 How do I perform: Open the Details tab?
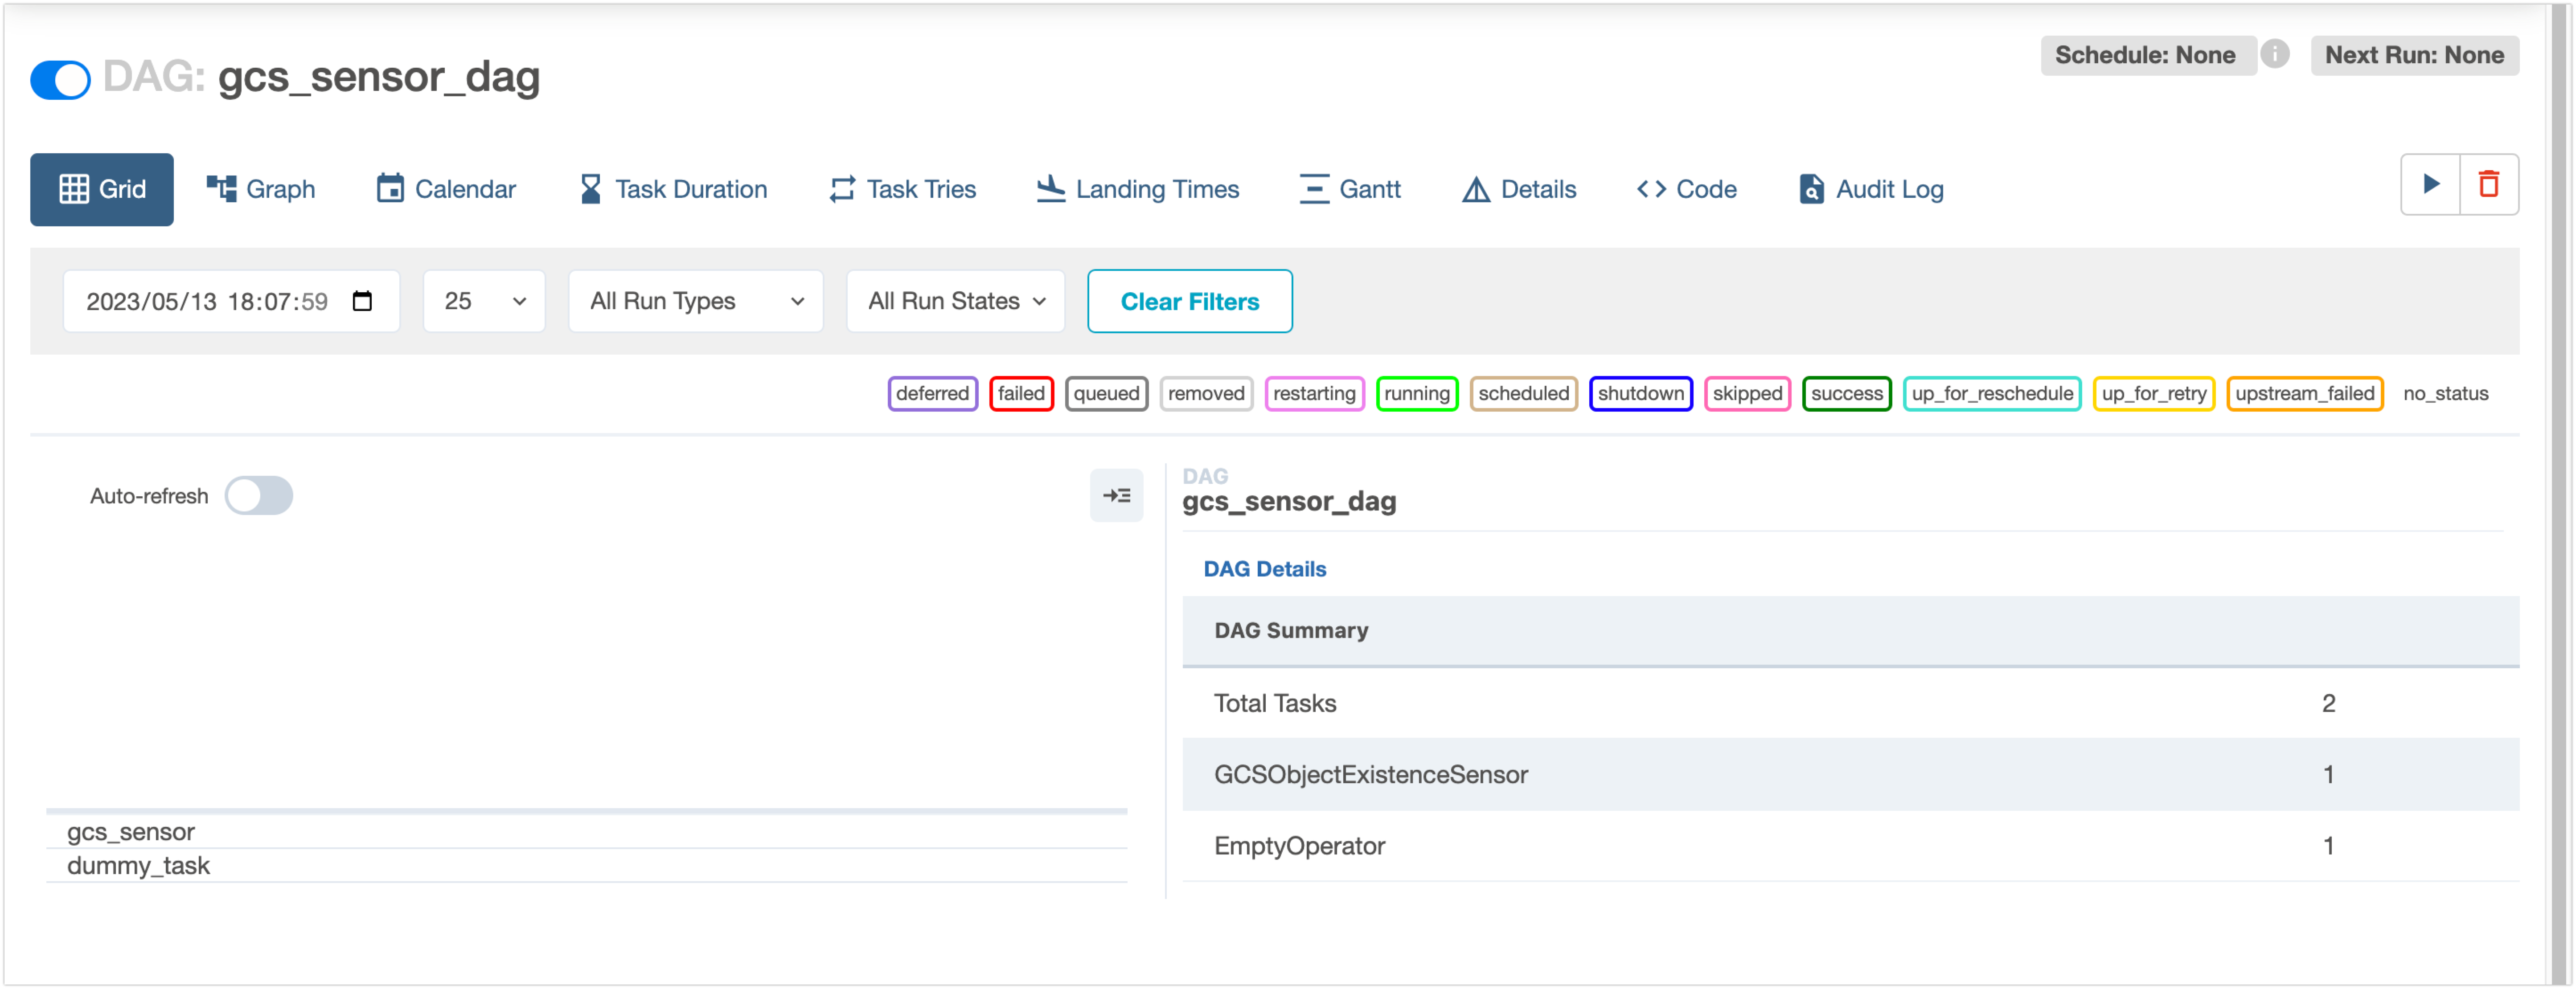coord(1519,189)
